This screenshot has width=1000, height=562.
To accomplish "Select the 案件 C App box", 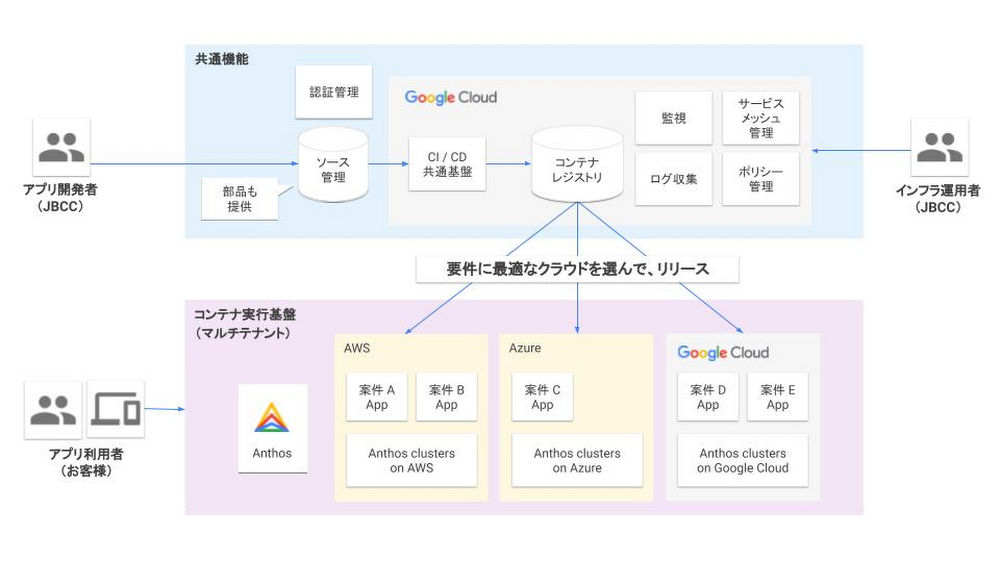I will point(542,397).
